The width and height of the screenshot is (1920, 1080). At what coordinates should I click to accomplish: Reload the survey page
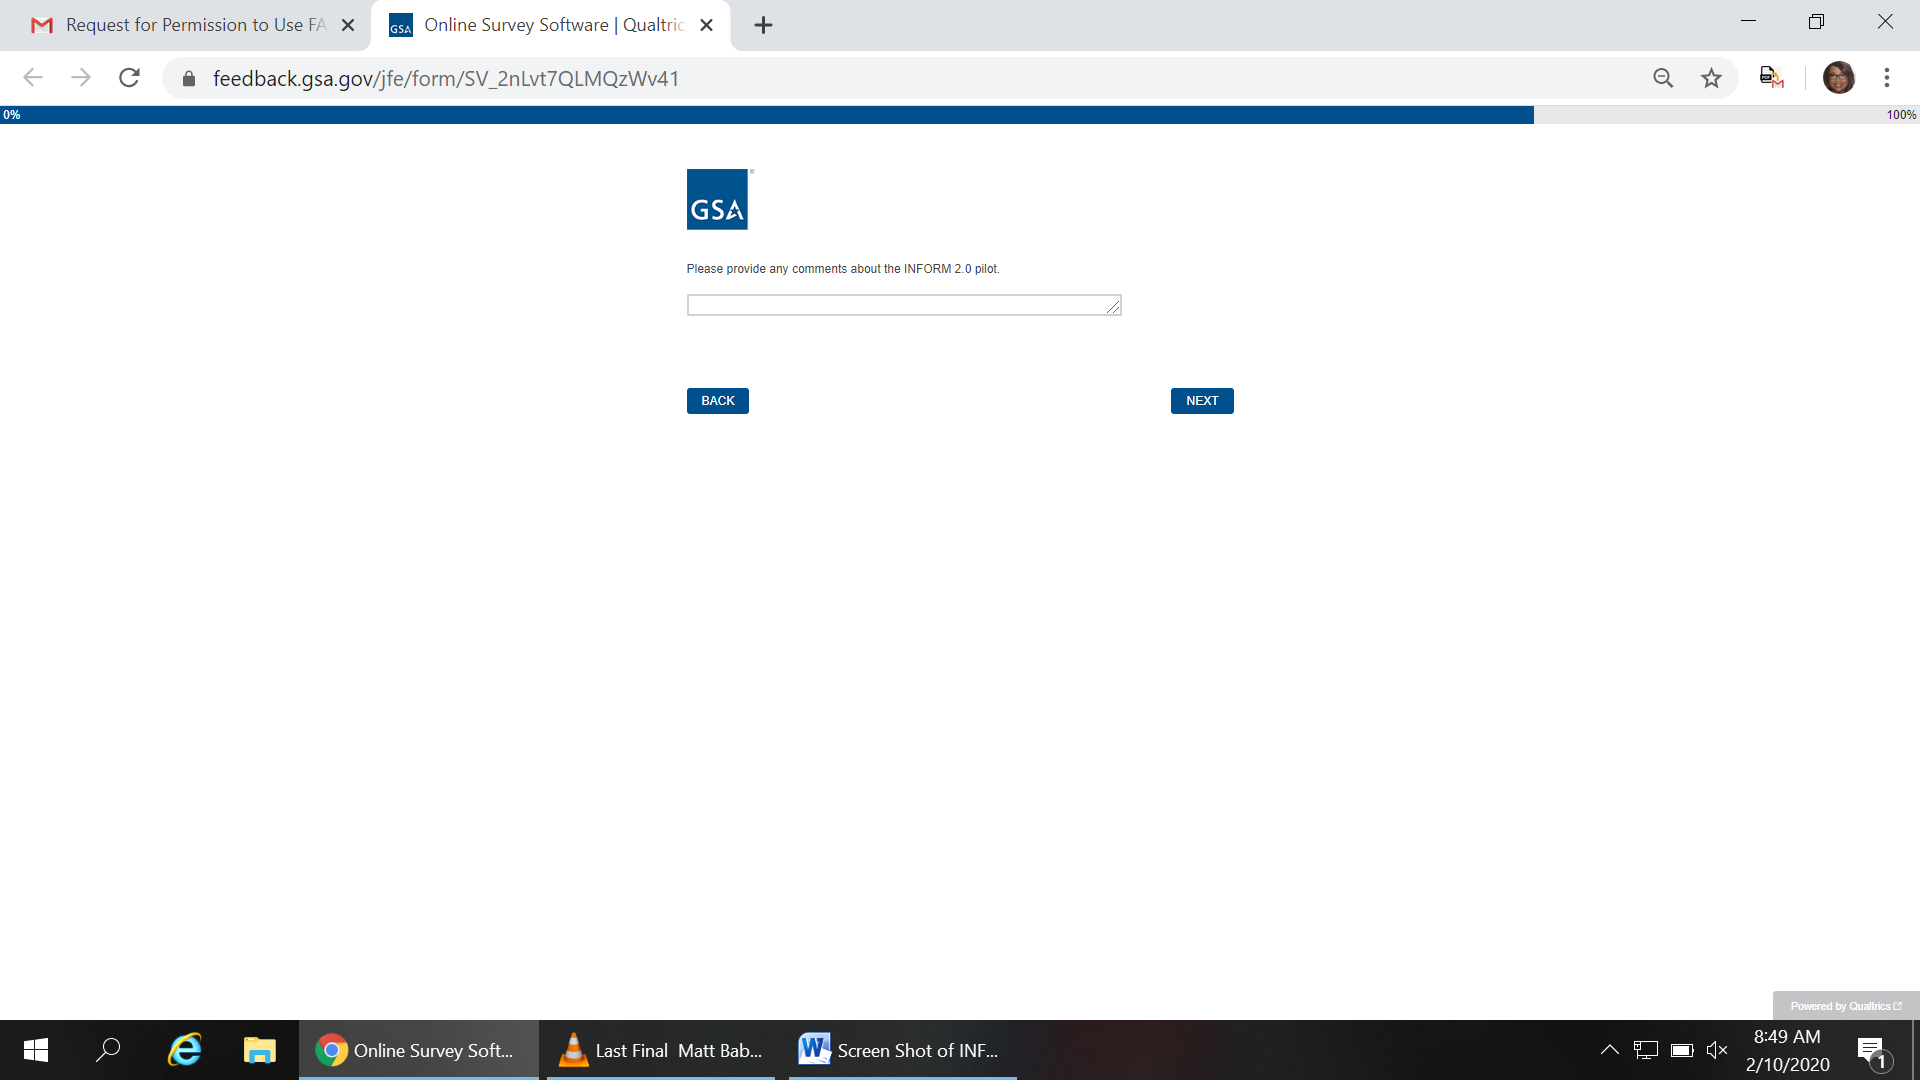tap(129, 78)
